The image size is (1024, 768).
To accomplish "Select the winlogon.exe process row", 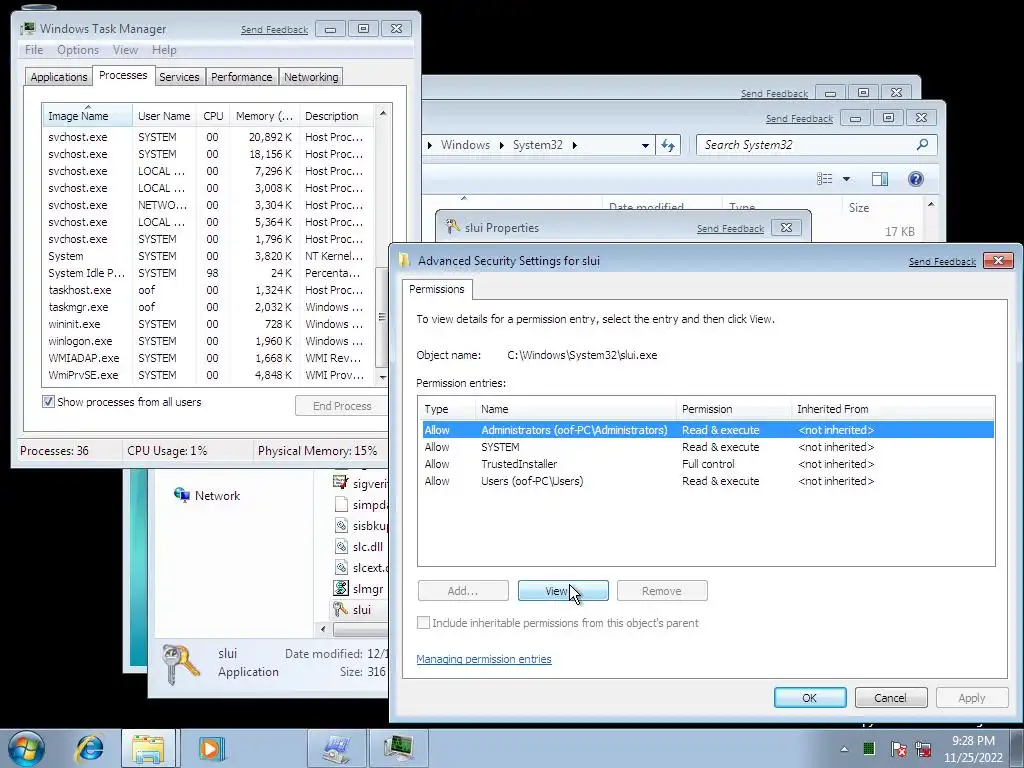I will pos(208,341).
